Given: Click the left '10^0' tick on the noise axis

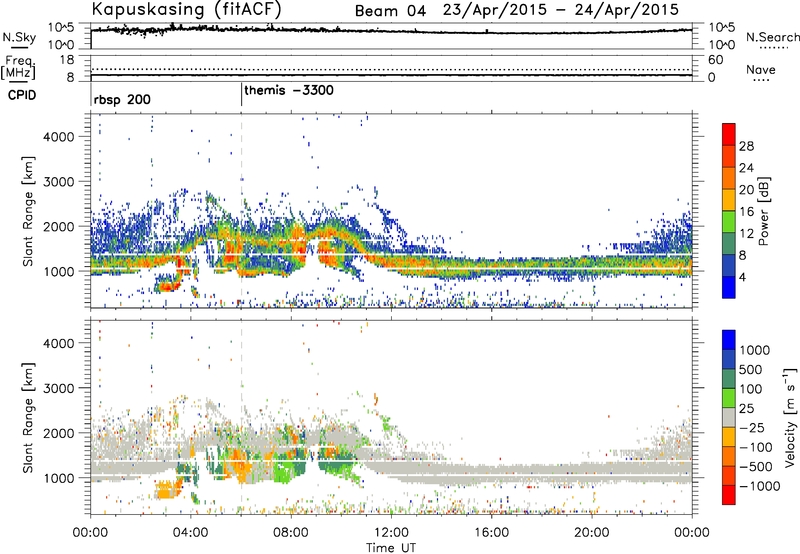Looking at the screenshot, I should pos(61,45).
